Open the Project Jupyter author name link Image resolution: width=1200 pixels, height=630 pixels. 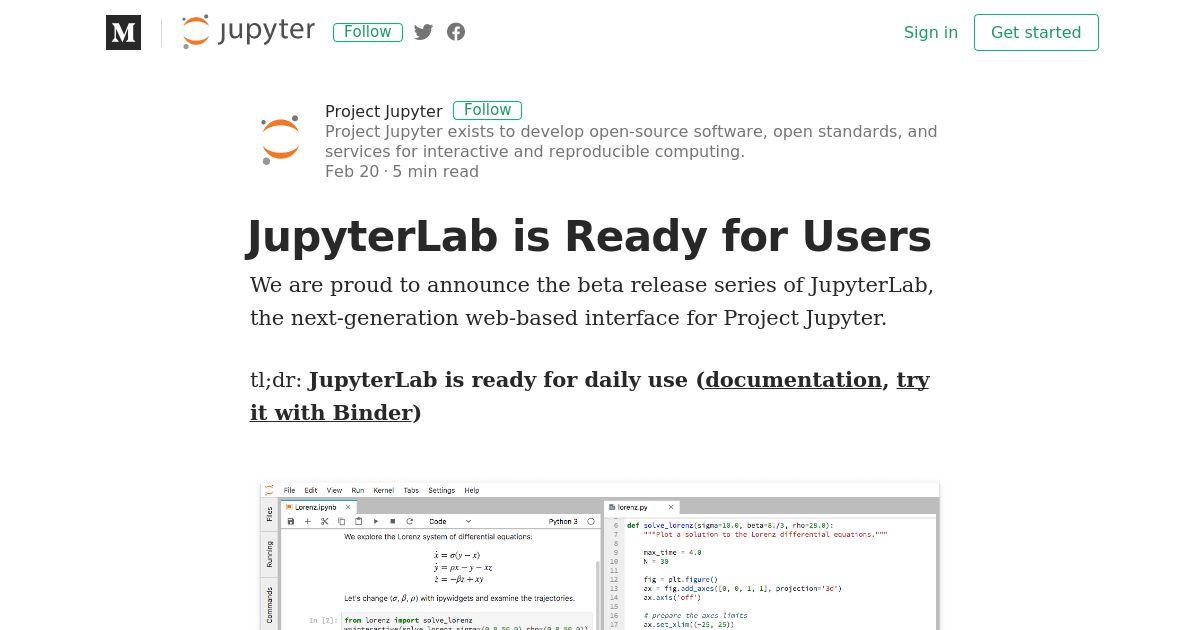(x=384, y=111)
